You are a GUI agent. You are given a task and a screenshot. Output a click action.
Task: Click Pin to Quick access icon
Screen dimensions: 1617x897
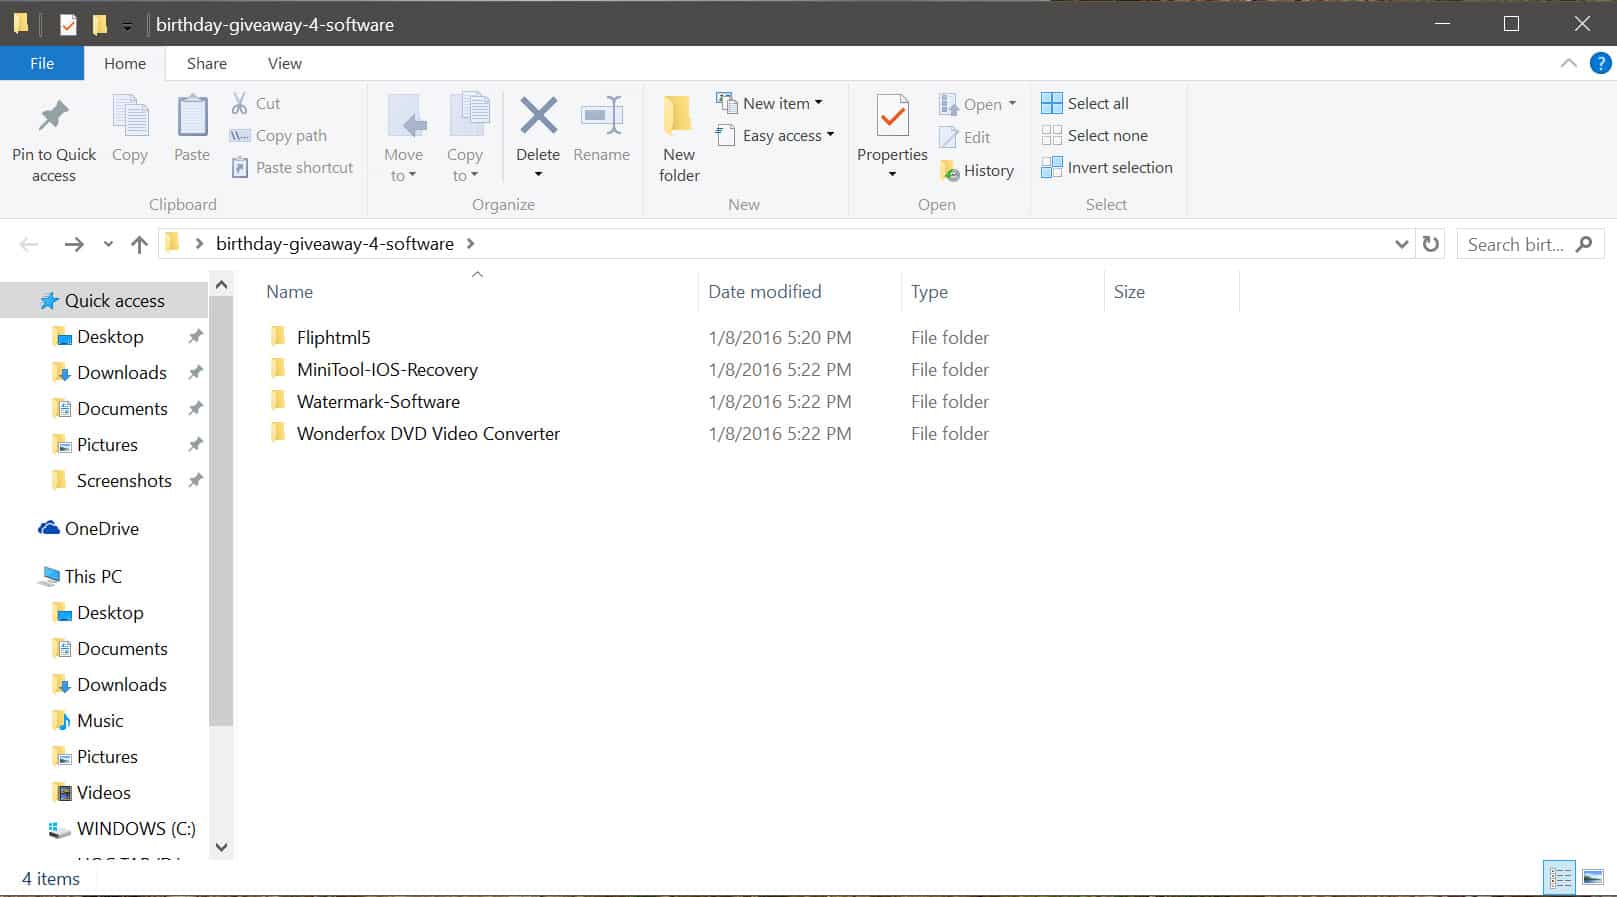[54, 117]
